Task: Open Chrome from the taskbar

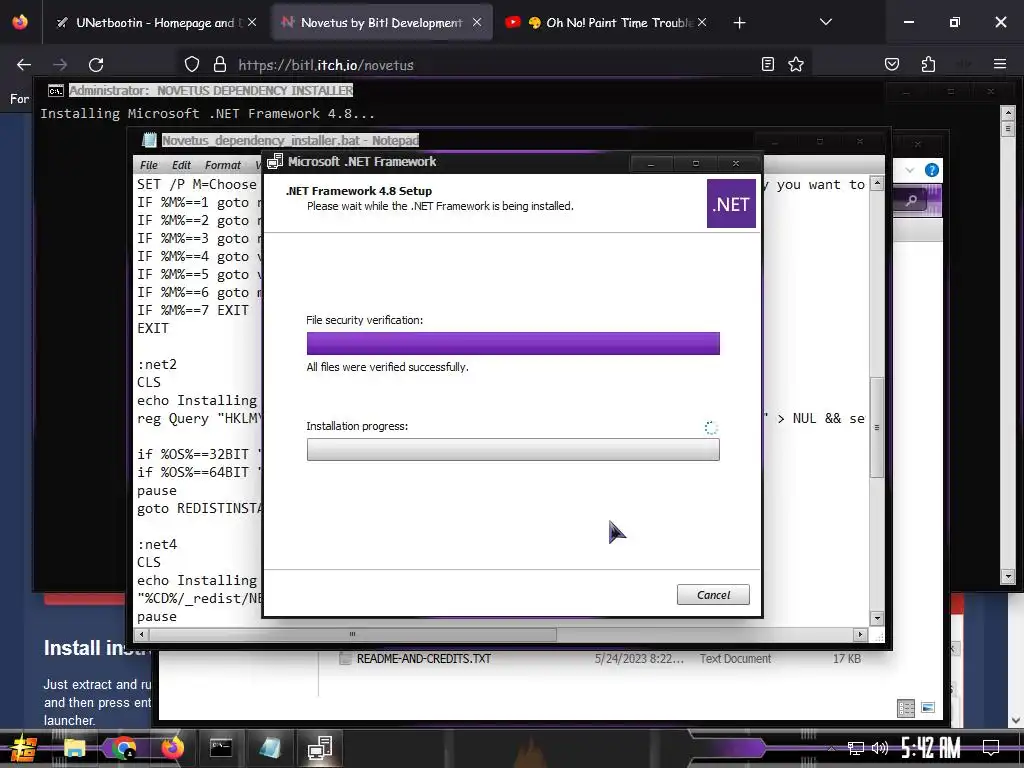Action: [x=123, y=748]
